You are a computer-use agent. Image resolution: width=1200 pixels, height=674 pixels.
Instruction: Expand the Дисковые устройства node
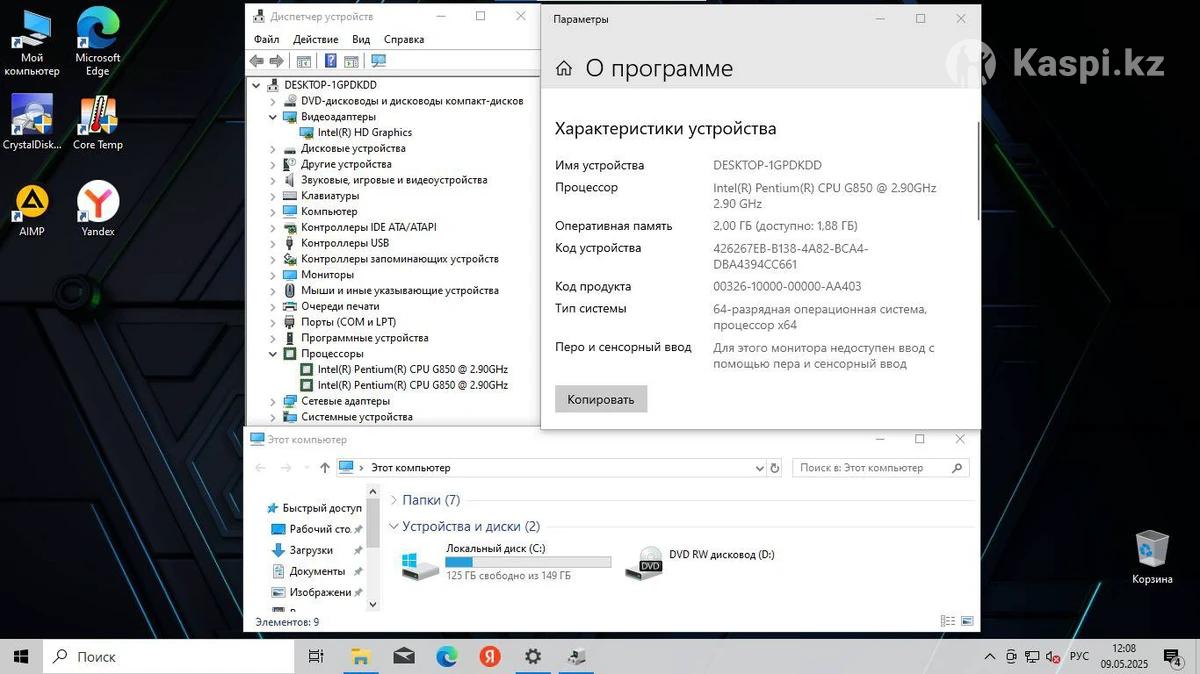273,148
